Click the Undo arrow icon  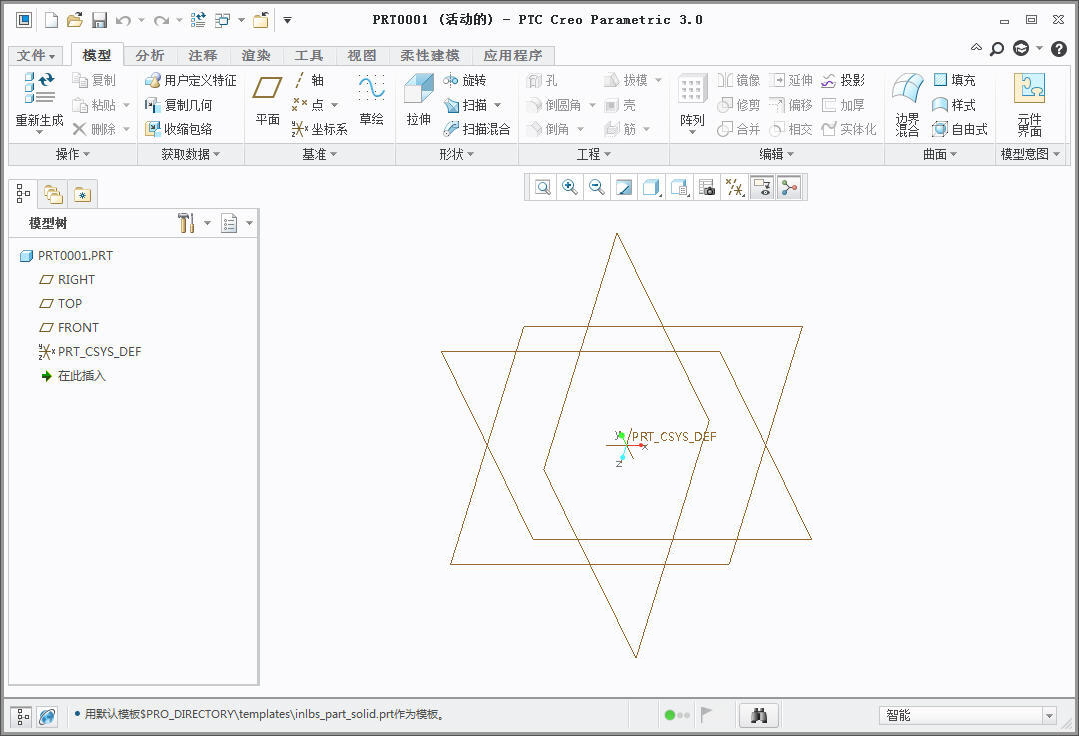click(123, 21)
